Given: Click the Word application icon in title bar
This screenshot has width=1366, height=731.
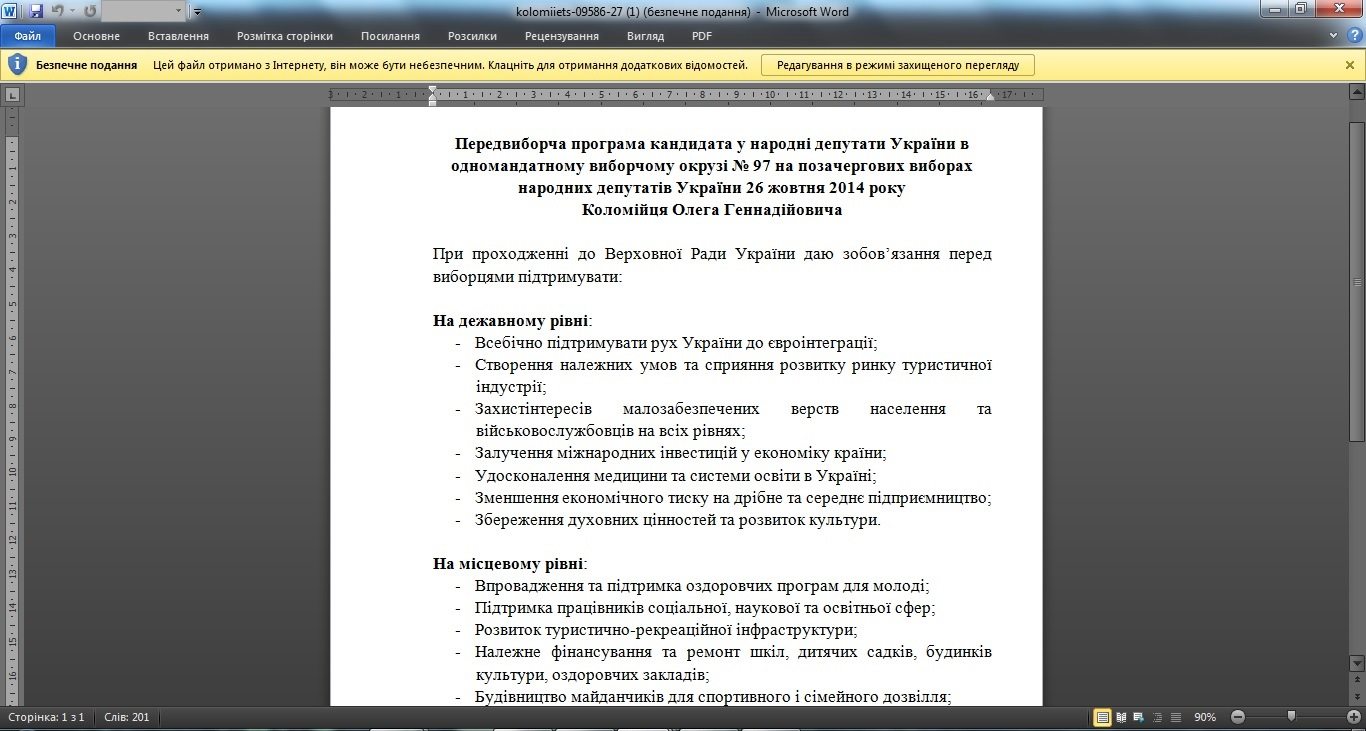Looking at the screenshot, I should click(10, 11).
